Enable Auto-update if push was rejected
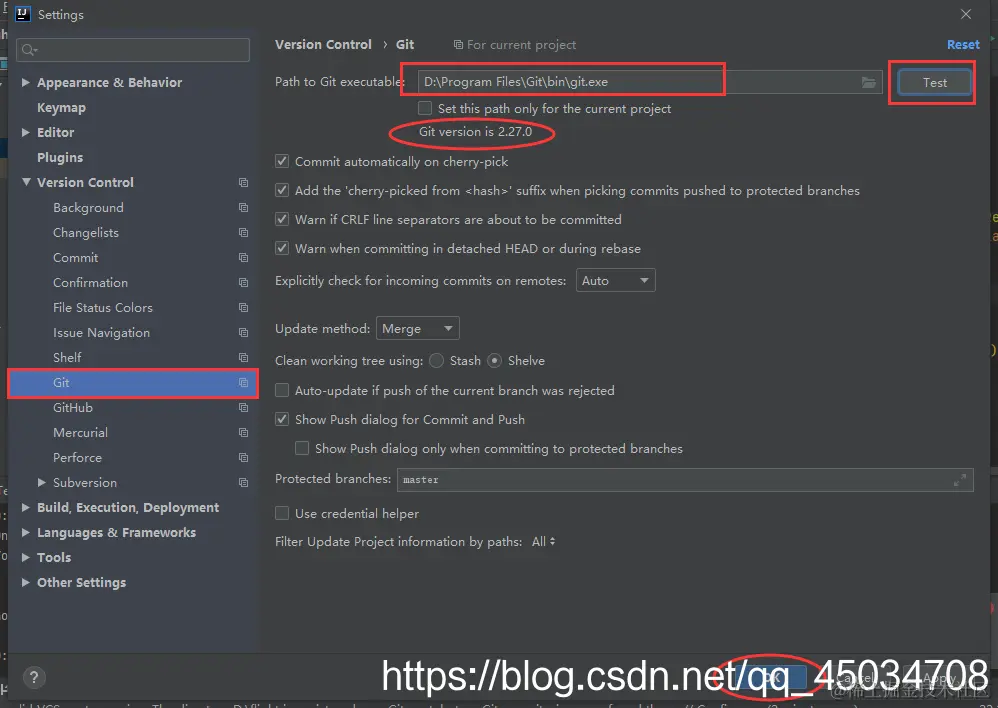 (282, 390)
